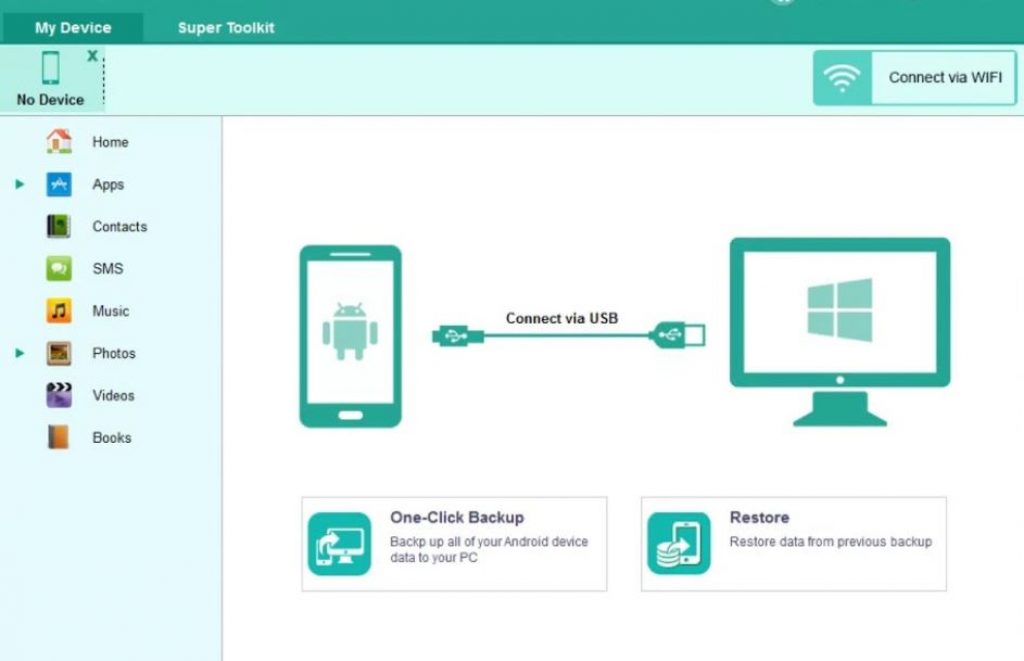This screenshot has height=661, width=1024.
Task: Click the Books icon in sidebar
Action: [59, 438]
